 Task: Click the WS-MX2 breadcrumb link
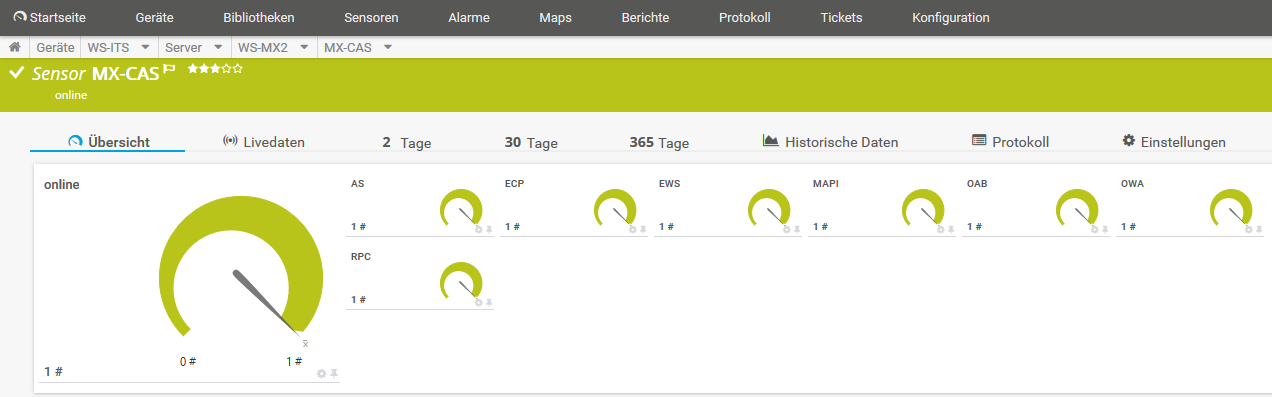tap(263, 47)
